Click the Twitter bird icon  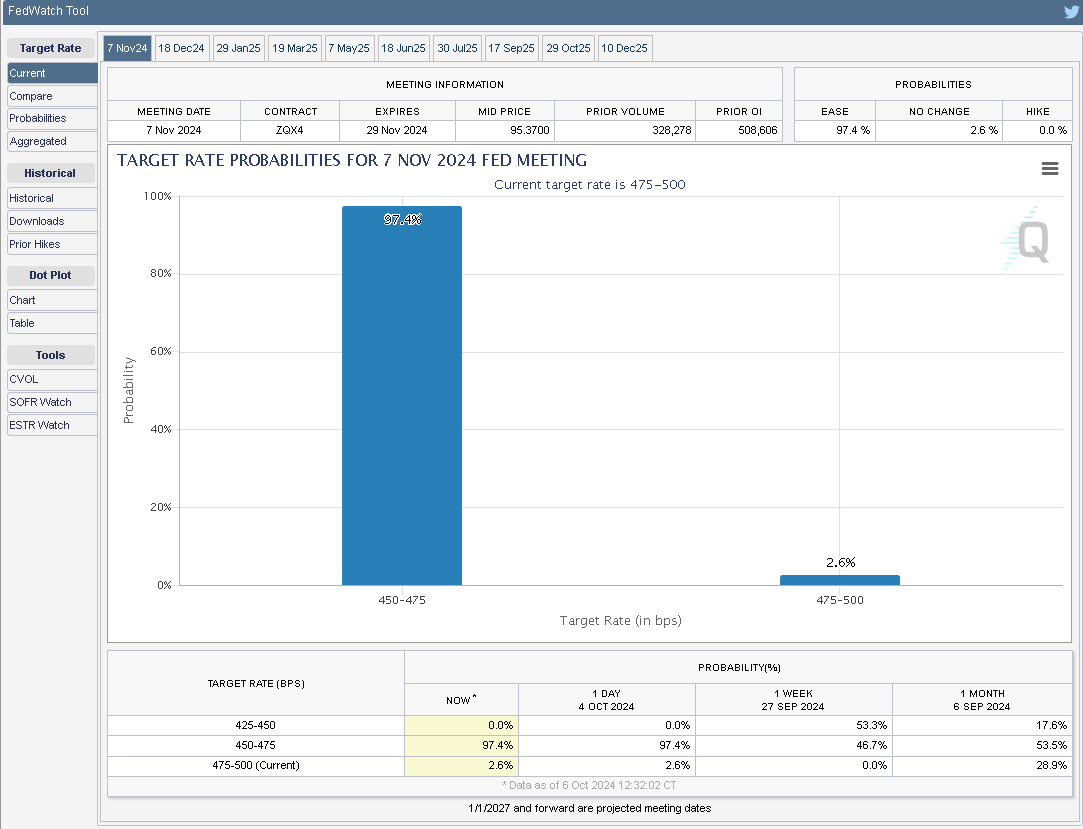click(1071, 12)
